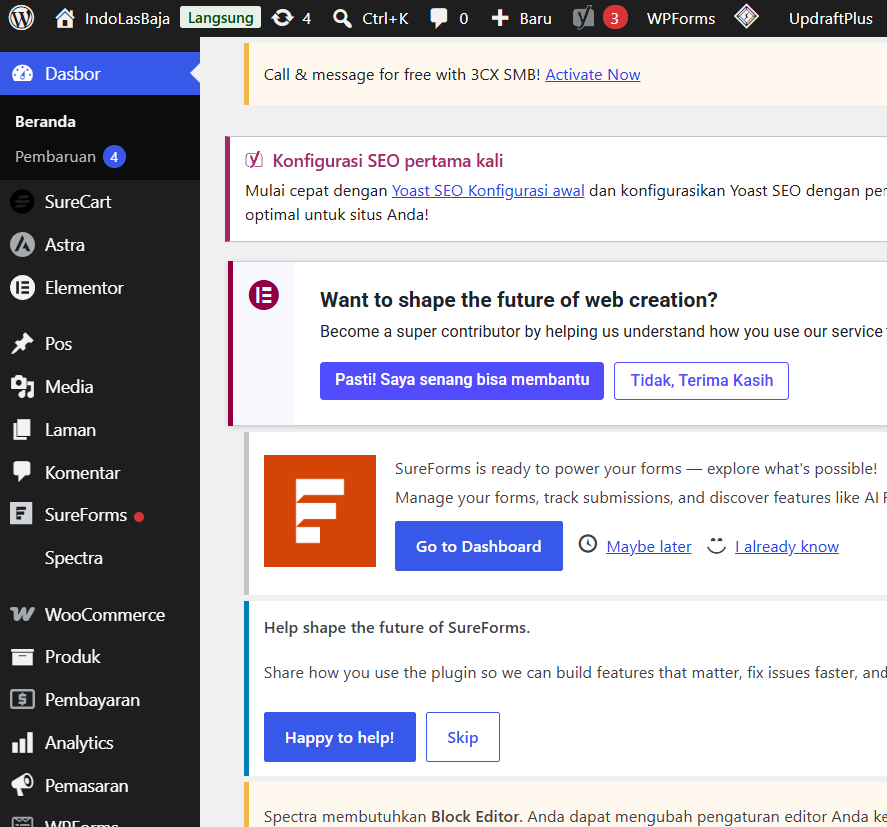Click the WooCommerce W icon
The image size is (887, 827).
[x=23, y=614]
